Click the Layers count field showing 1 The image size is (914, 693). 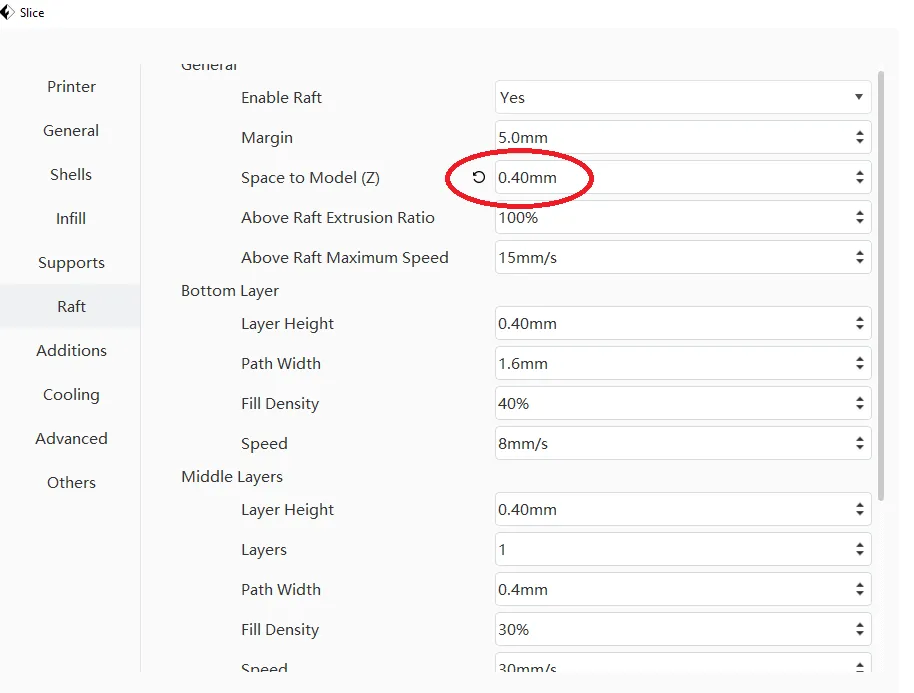pyautogui.click(x=683, y=549)
